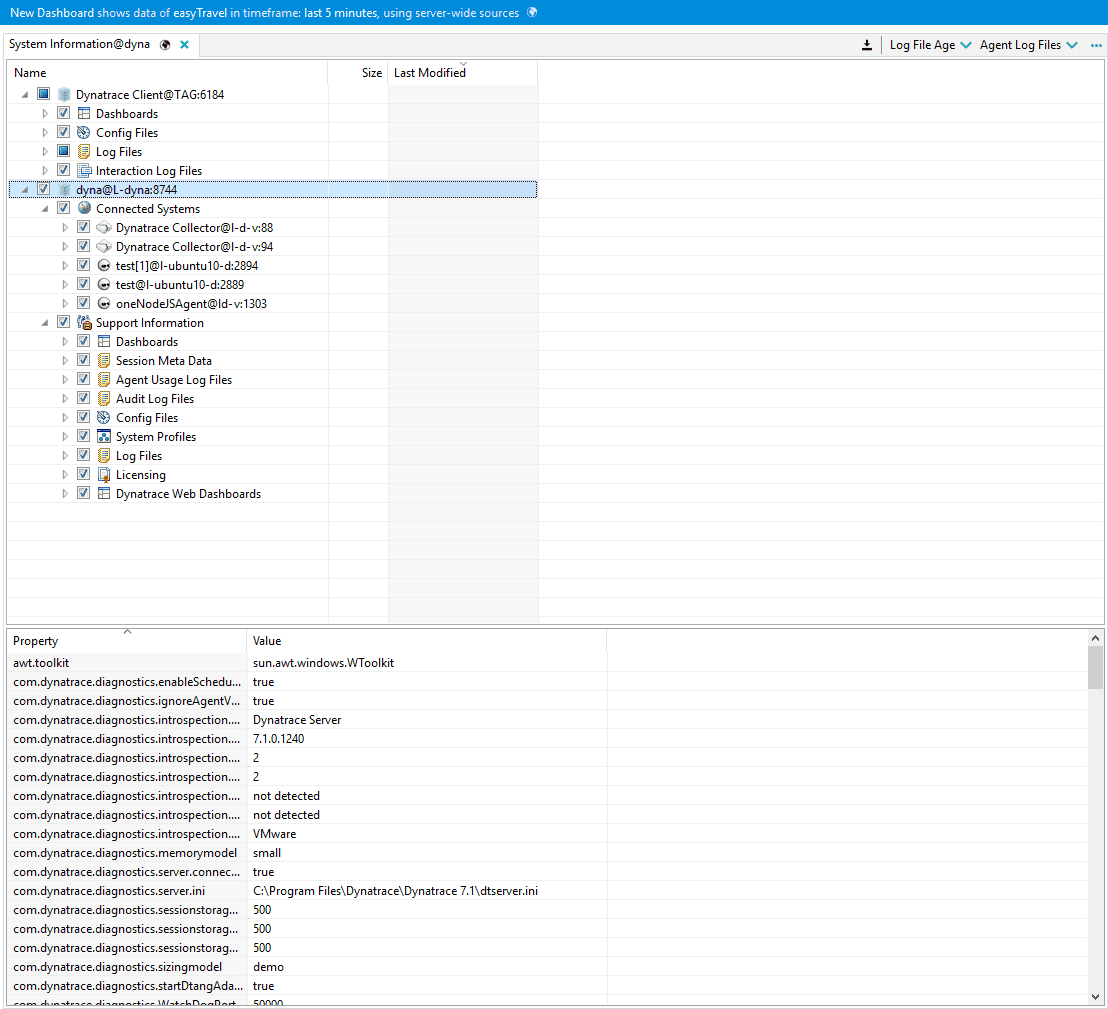Click the Dynatrace Collector@l-d-v:94 icon
The image size is (1108, 1009).
104,247
